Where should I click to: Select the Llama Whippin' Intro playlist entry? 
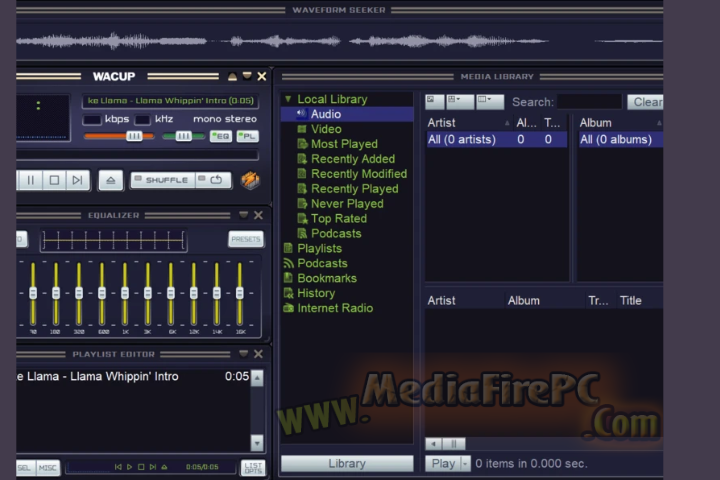pyautogui.click(x=133, y=377)
